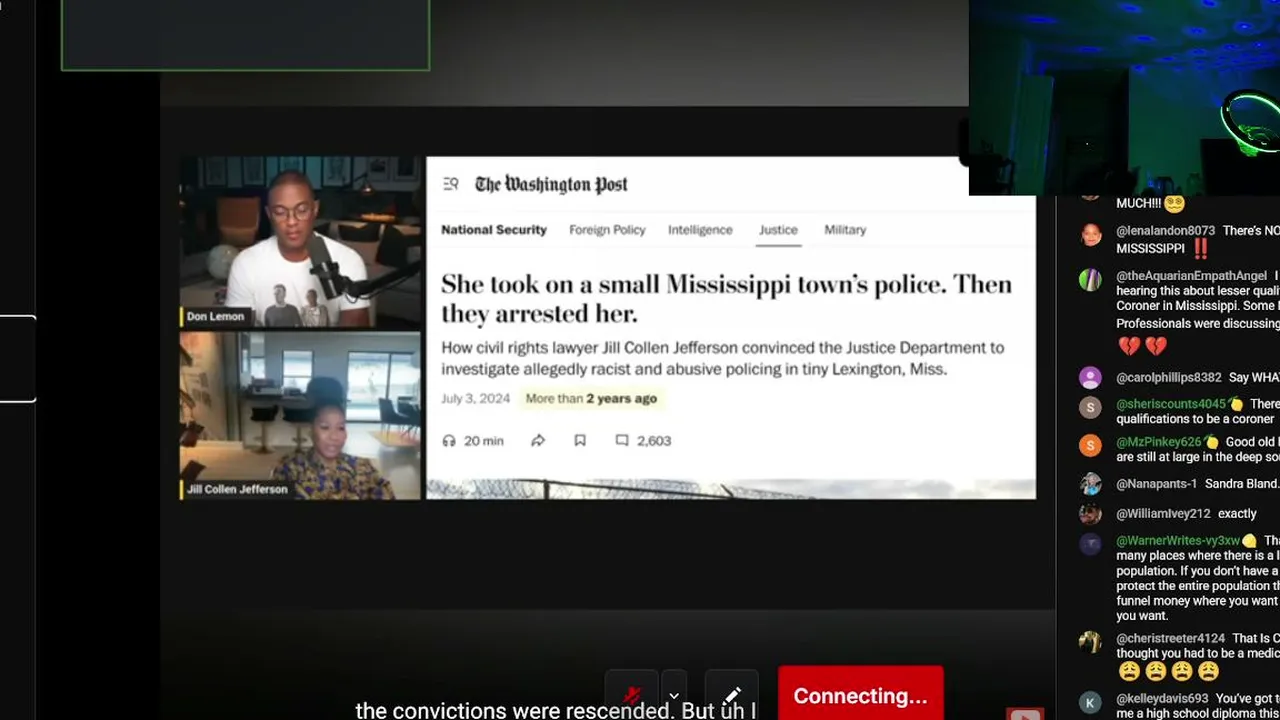Share the Washington Post article

pos(538,441)
